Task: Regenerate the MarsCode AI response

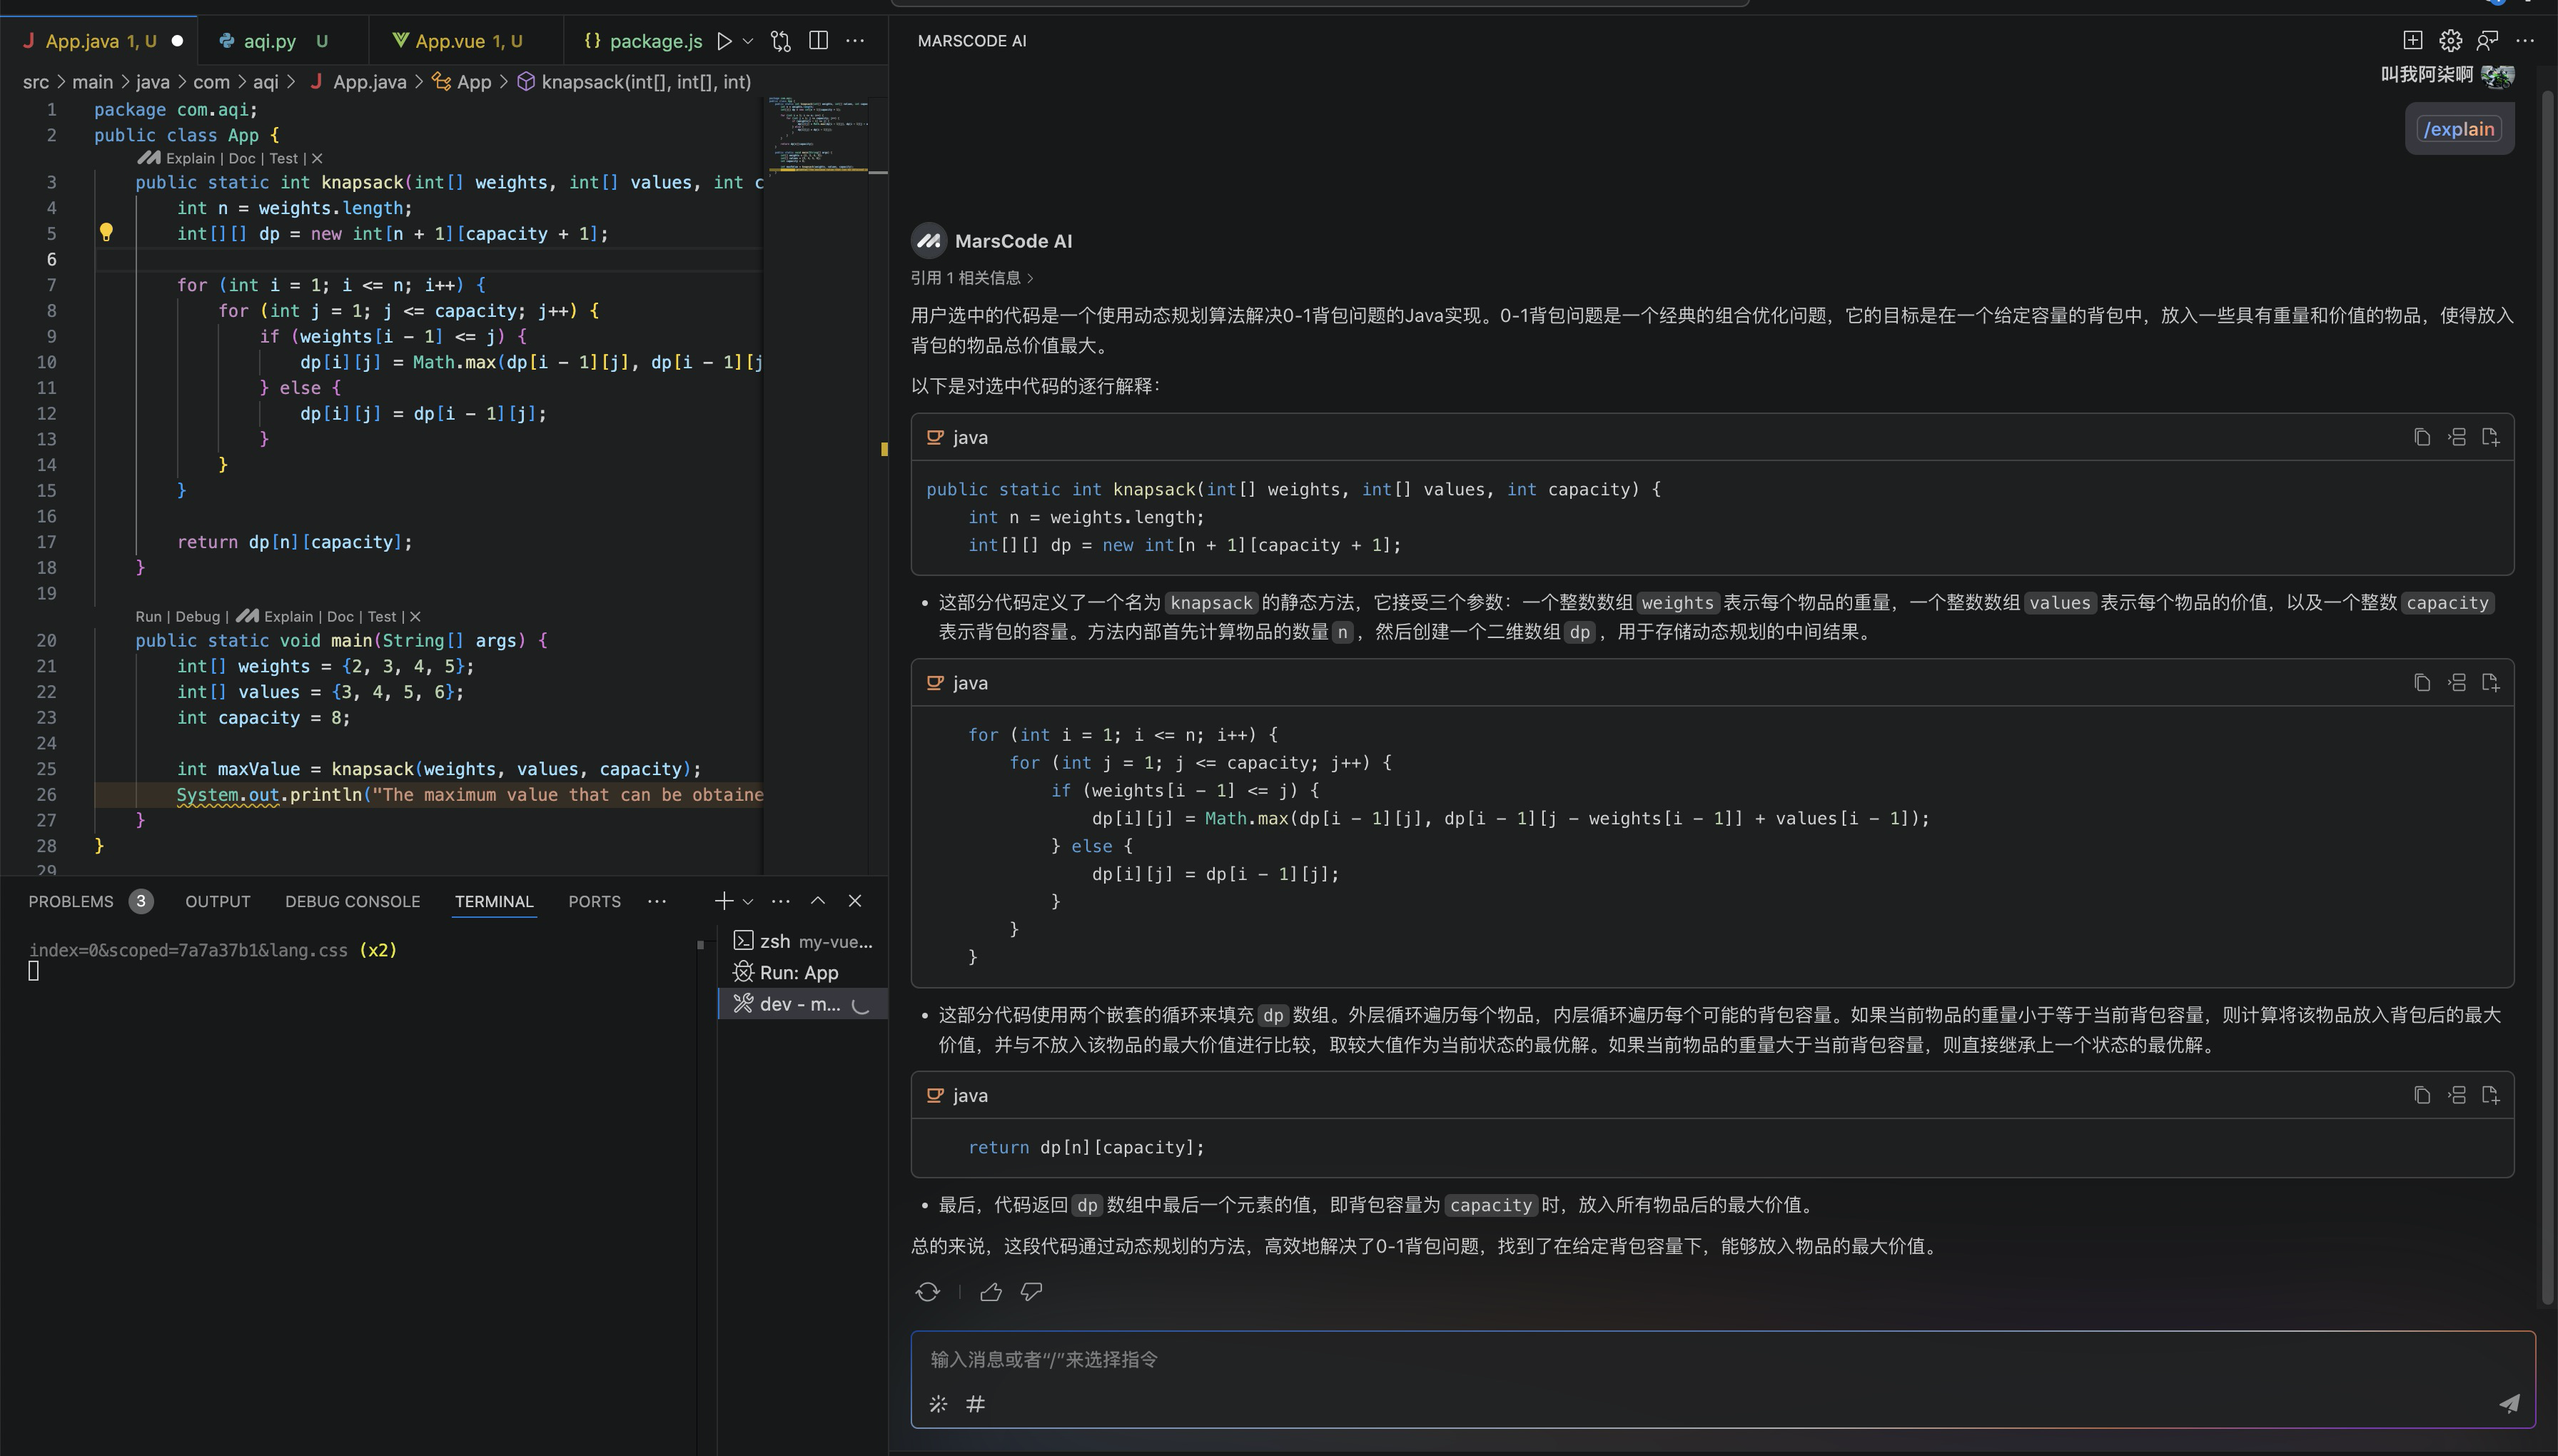Action: (927, 1292)
